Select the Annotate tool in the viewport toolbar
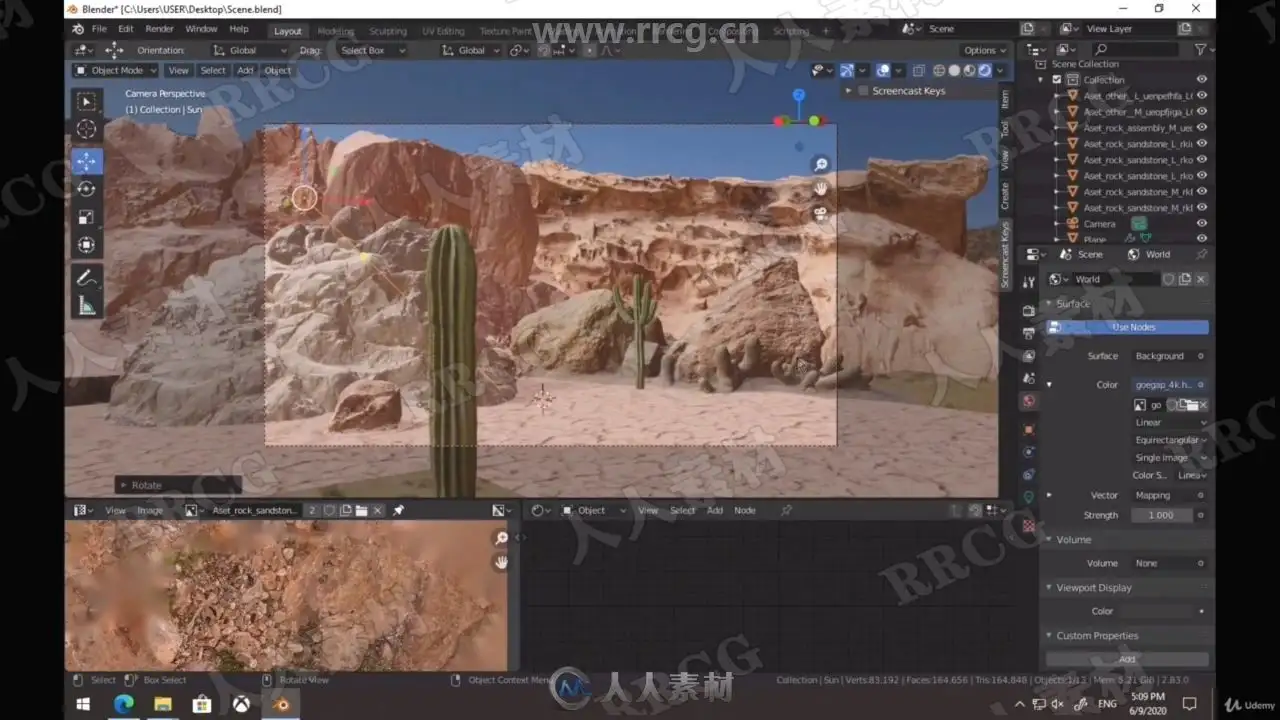This screenshot has height=720, width=1280. coord(87,278)
